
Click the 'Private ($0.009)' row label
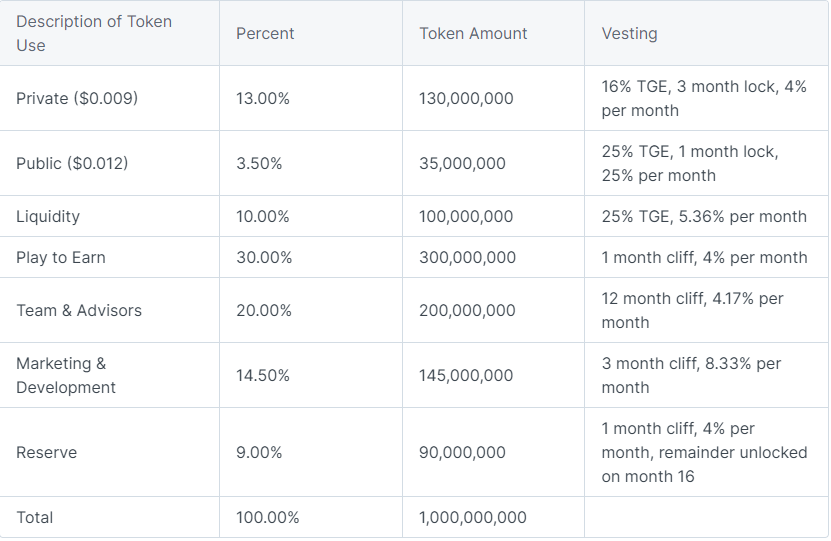pos(77,98)
